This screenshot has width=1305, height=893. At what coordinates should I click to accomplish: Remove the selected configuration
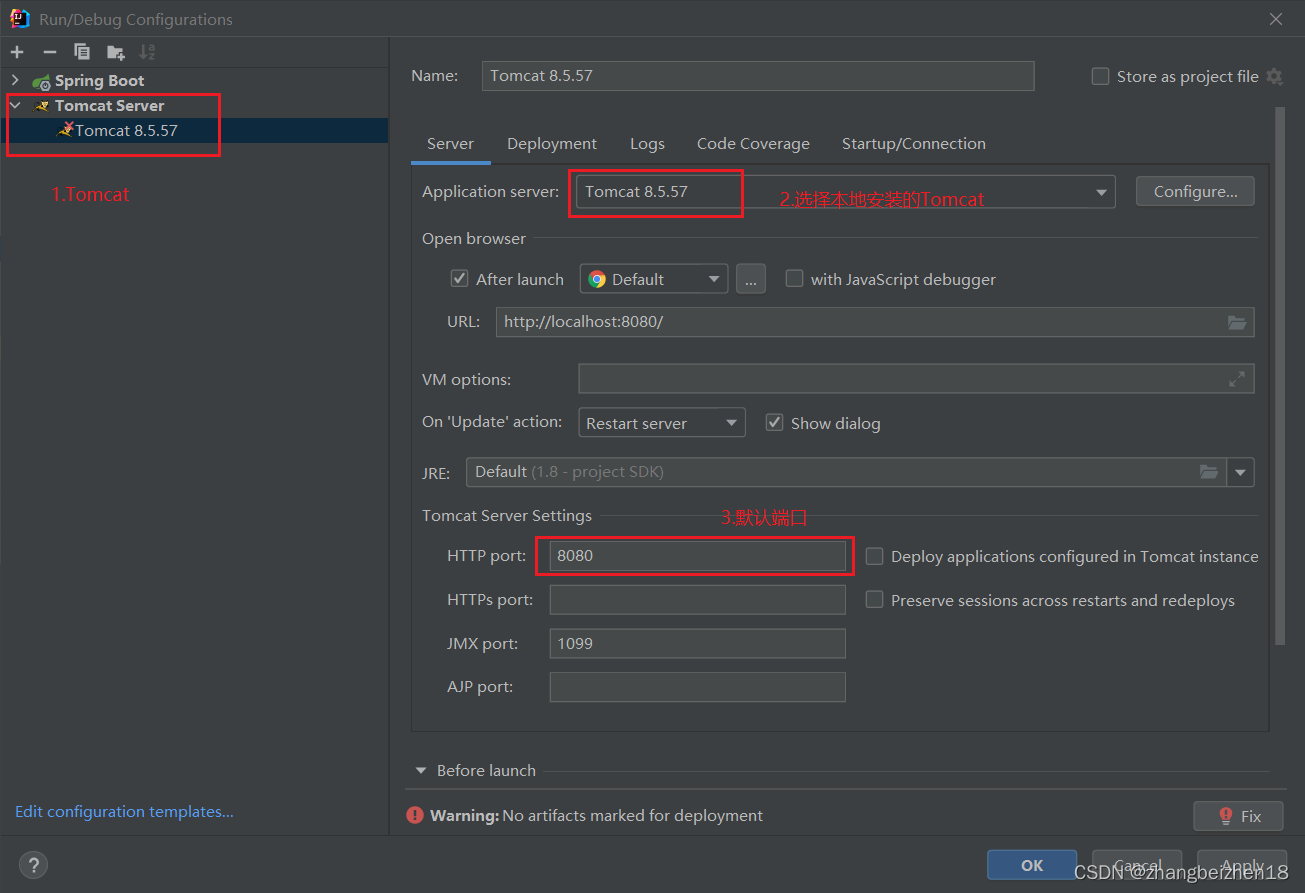[x=48, y=51]
